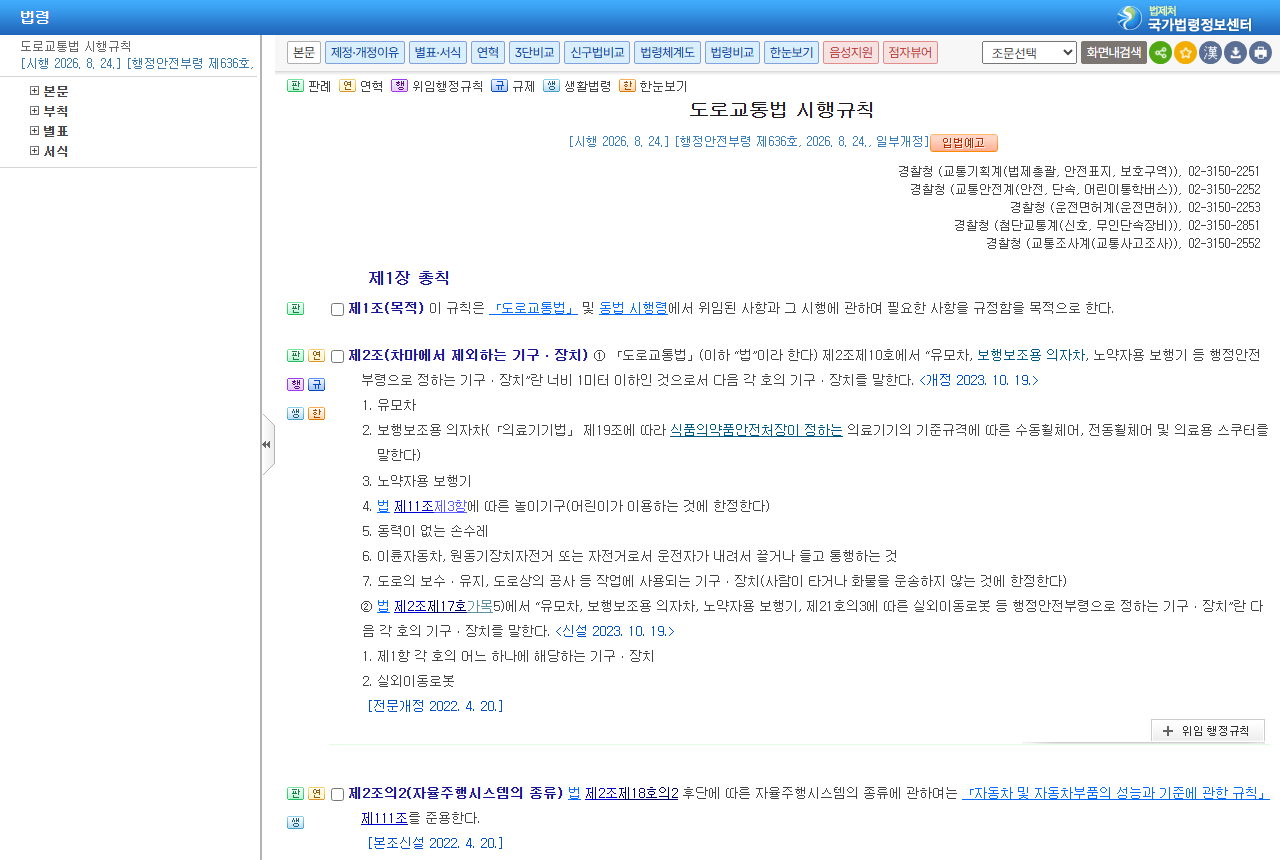
Task: Open the 동법 시행령 link in 제1조
Action: coord(633,308)
